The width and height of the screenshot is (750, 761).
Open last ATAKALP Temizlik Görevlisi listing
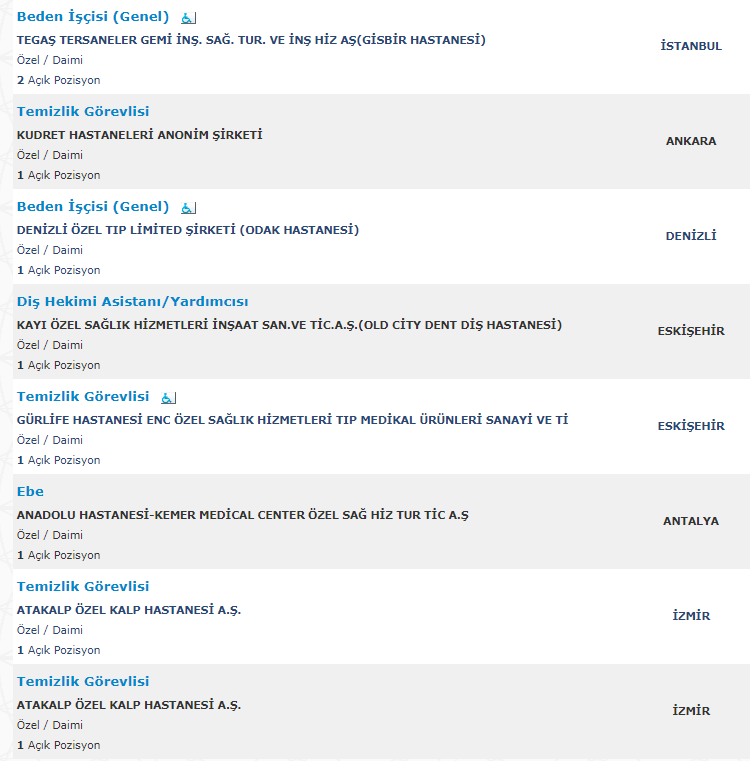point(83,681)
